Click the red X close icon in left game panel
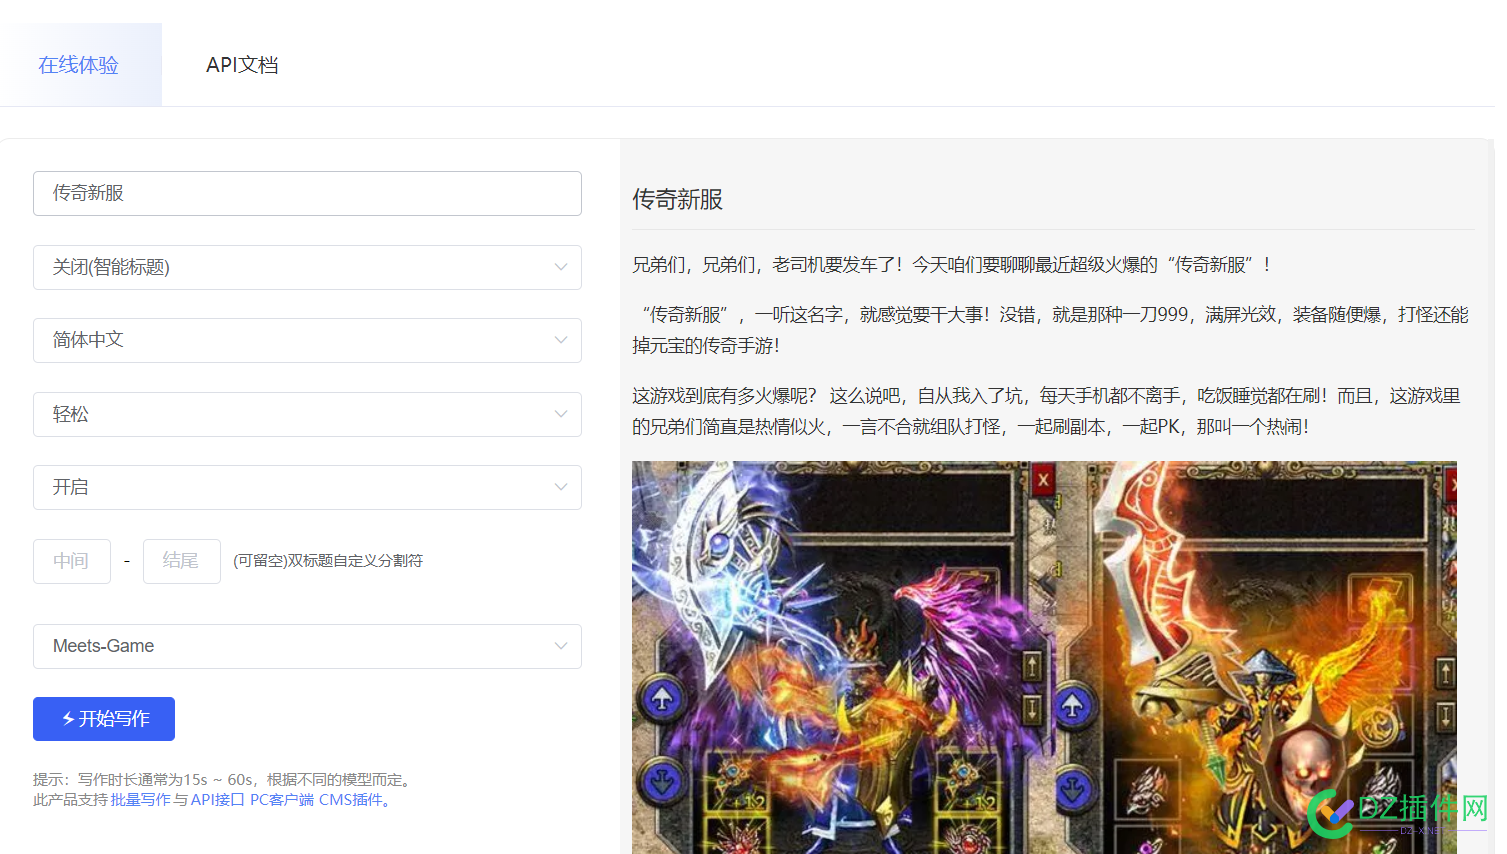The image size is (1507, 854). click(1043, 479)
